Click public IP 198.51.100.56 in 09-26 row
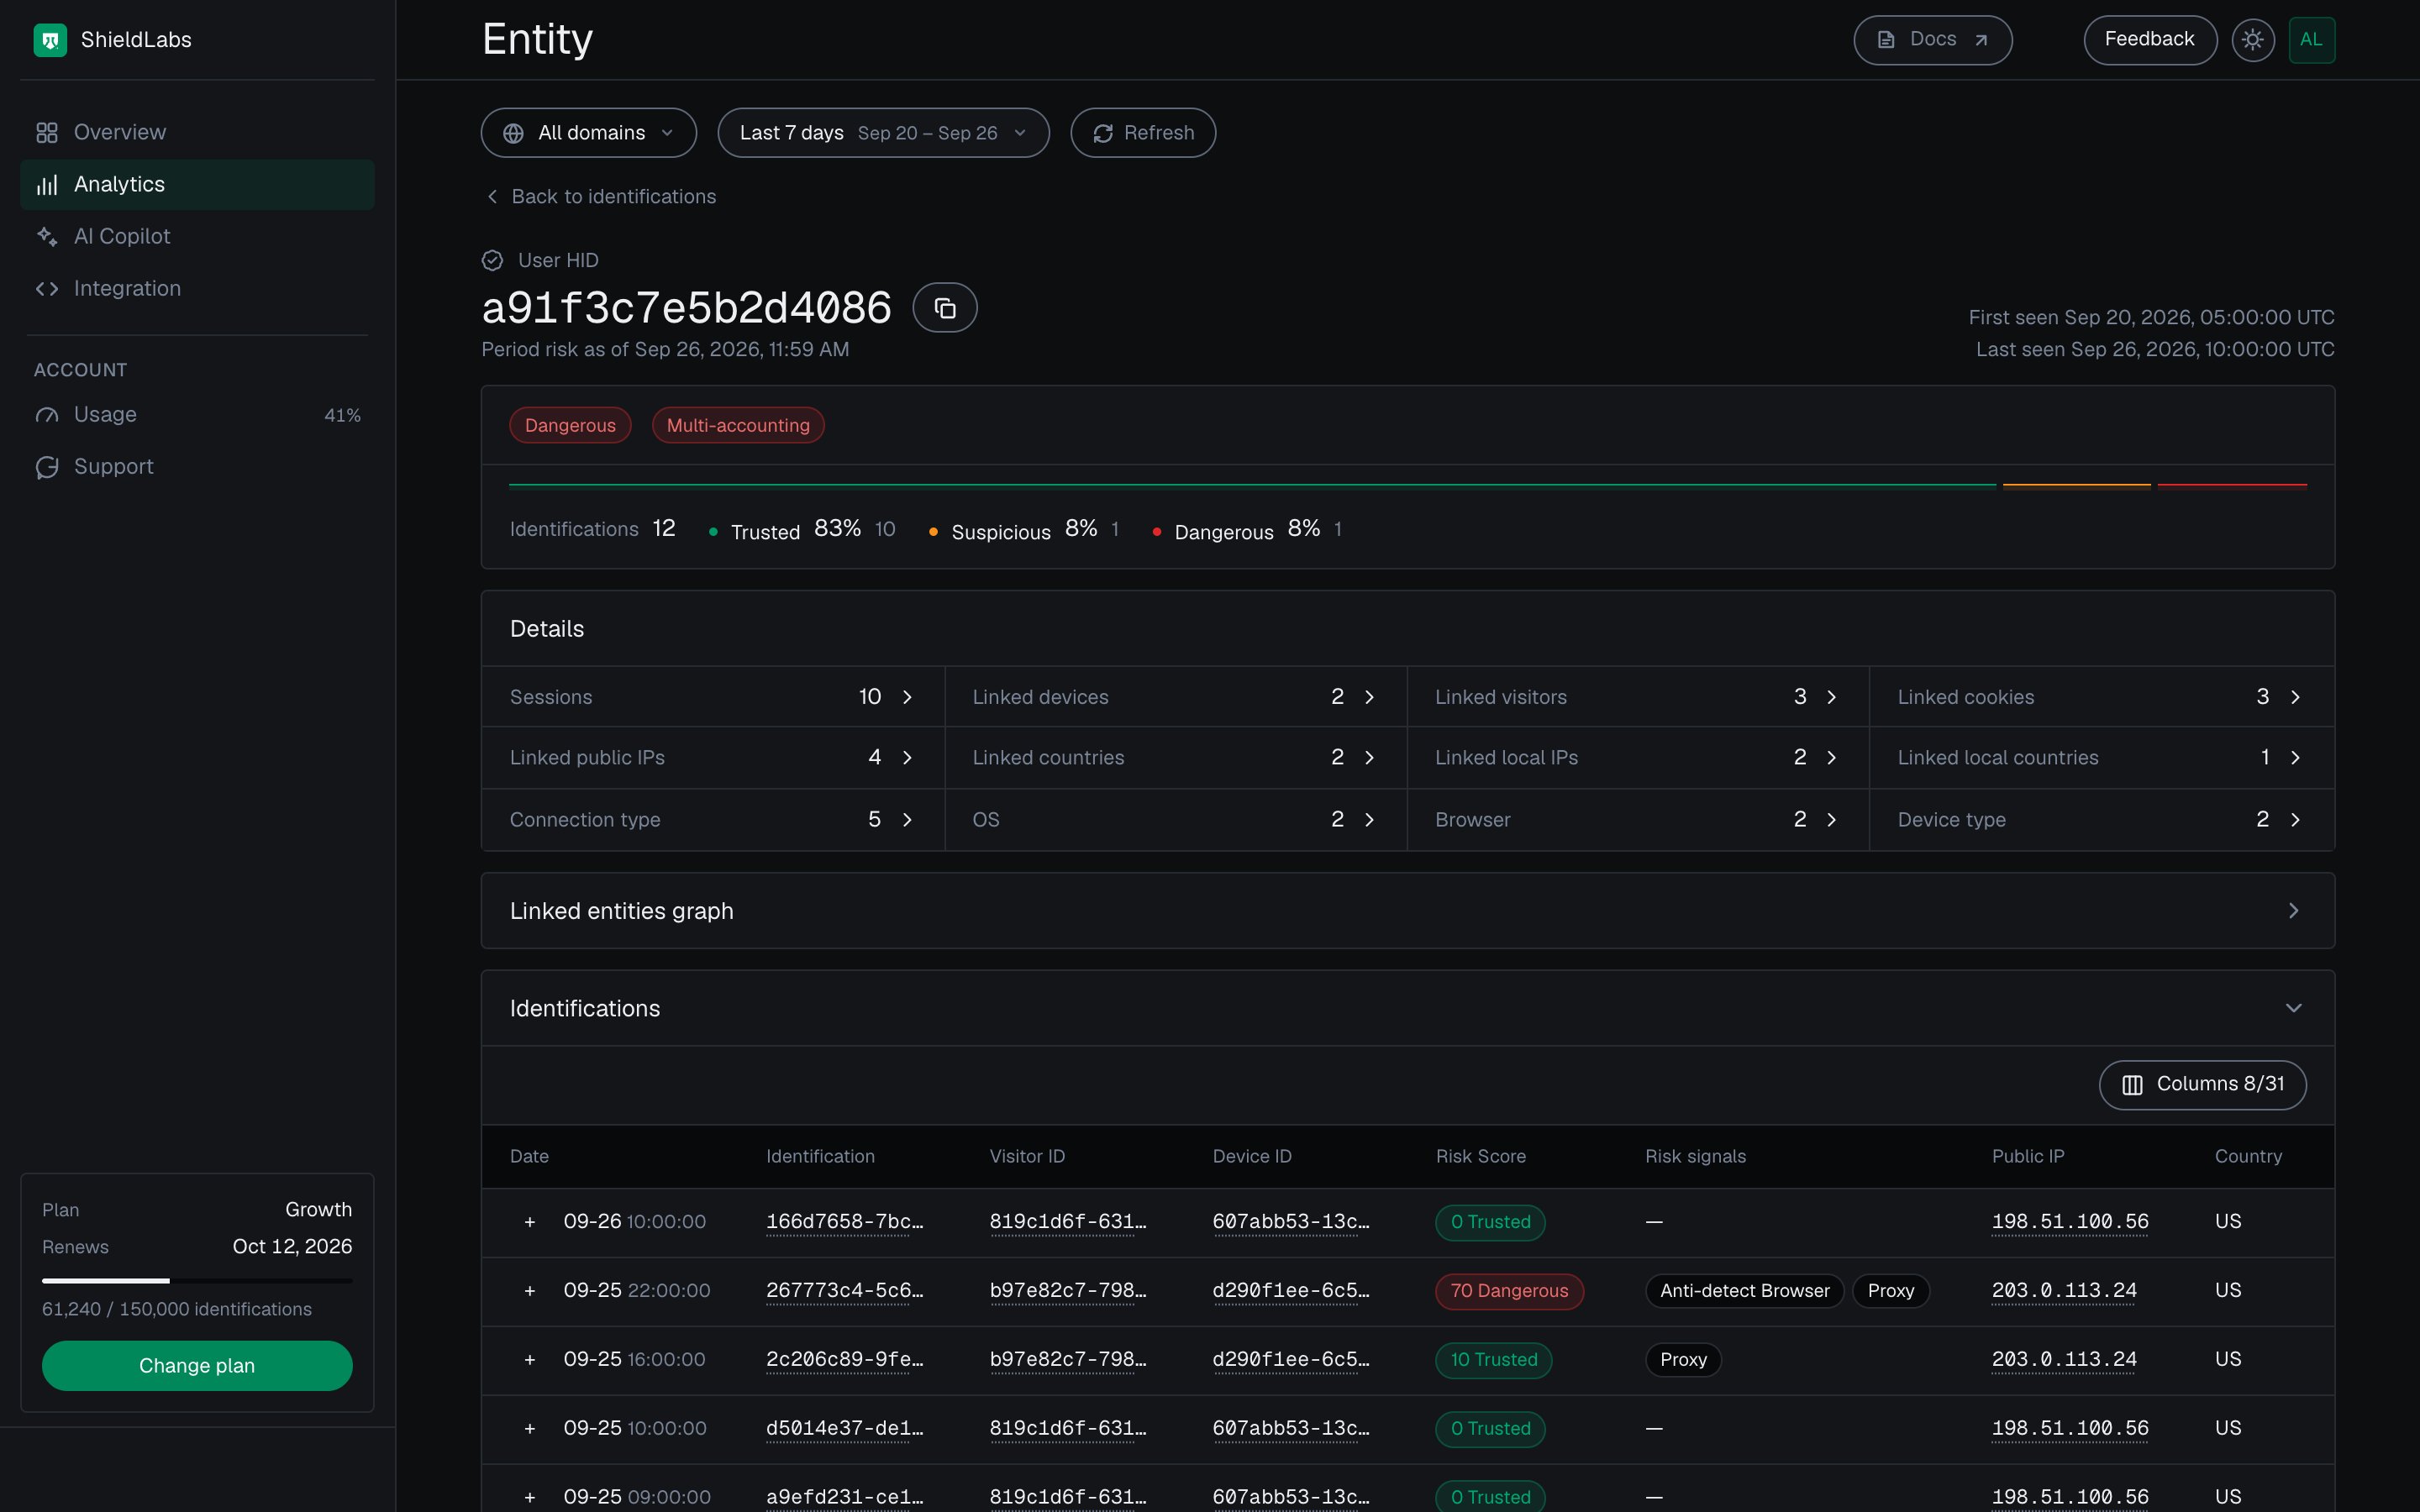Screen dimensions: 2420x1512 (x=2070, y=1222)
